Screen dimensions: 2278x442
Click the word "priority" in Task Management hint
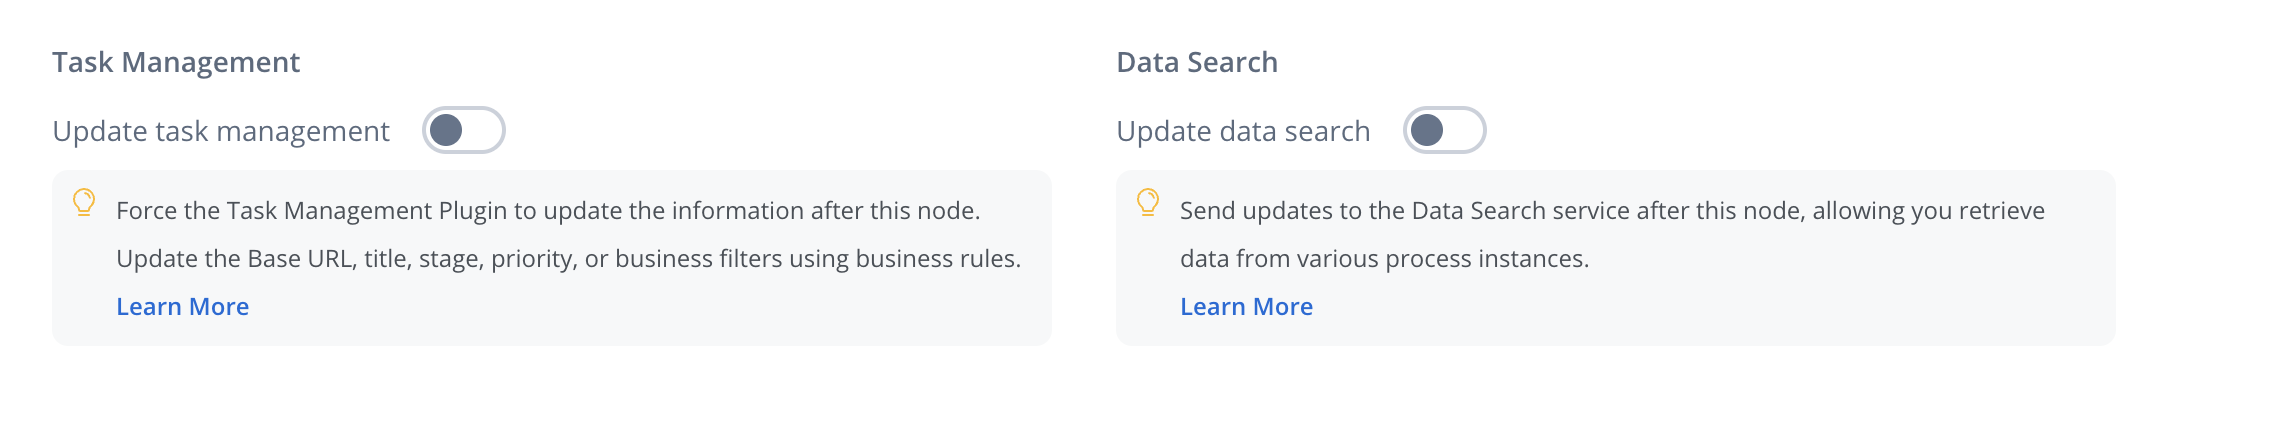(530, 259)
